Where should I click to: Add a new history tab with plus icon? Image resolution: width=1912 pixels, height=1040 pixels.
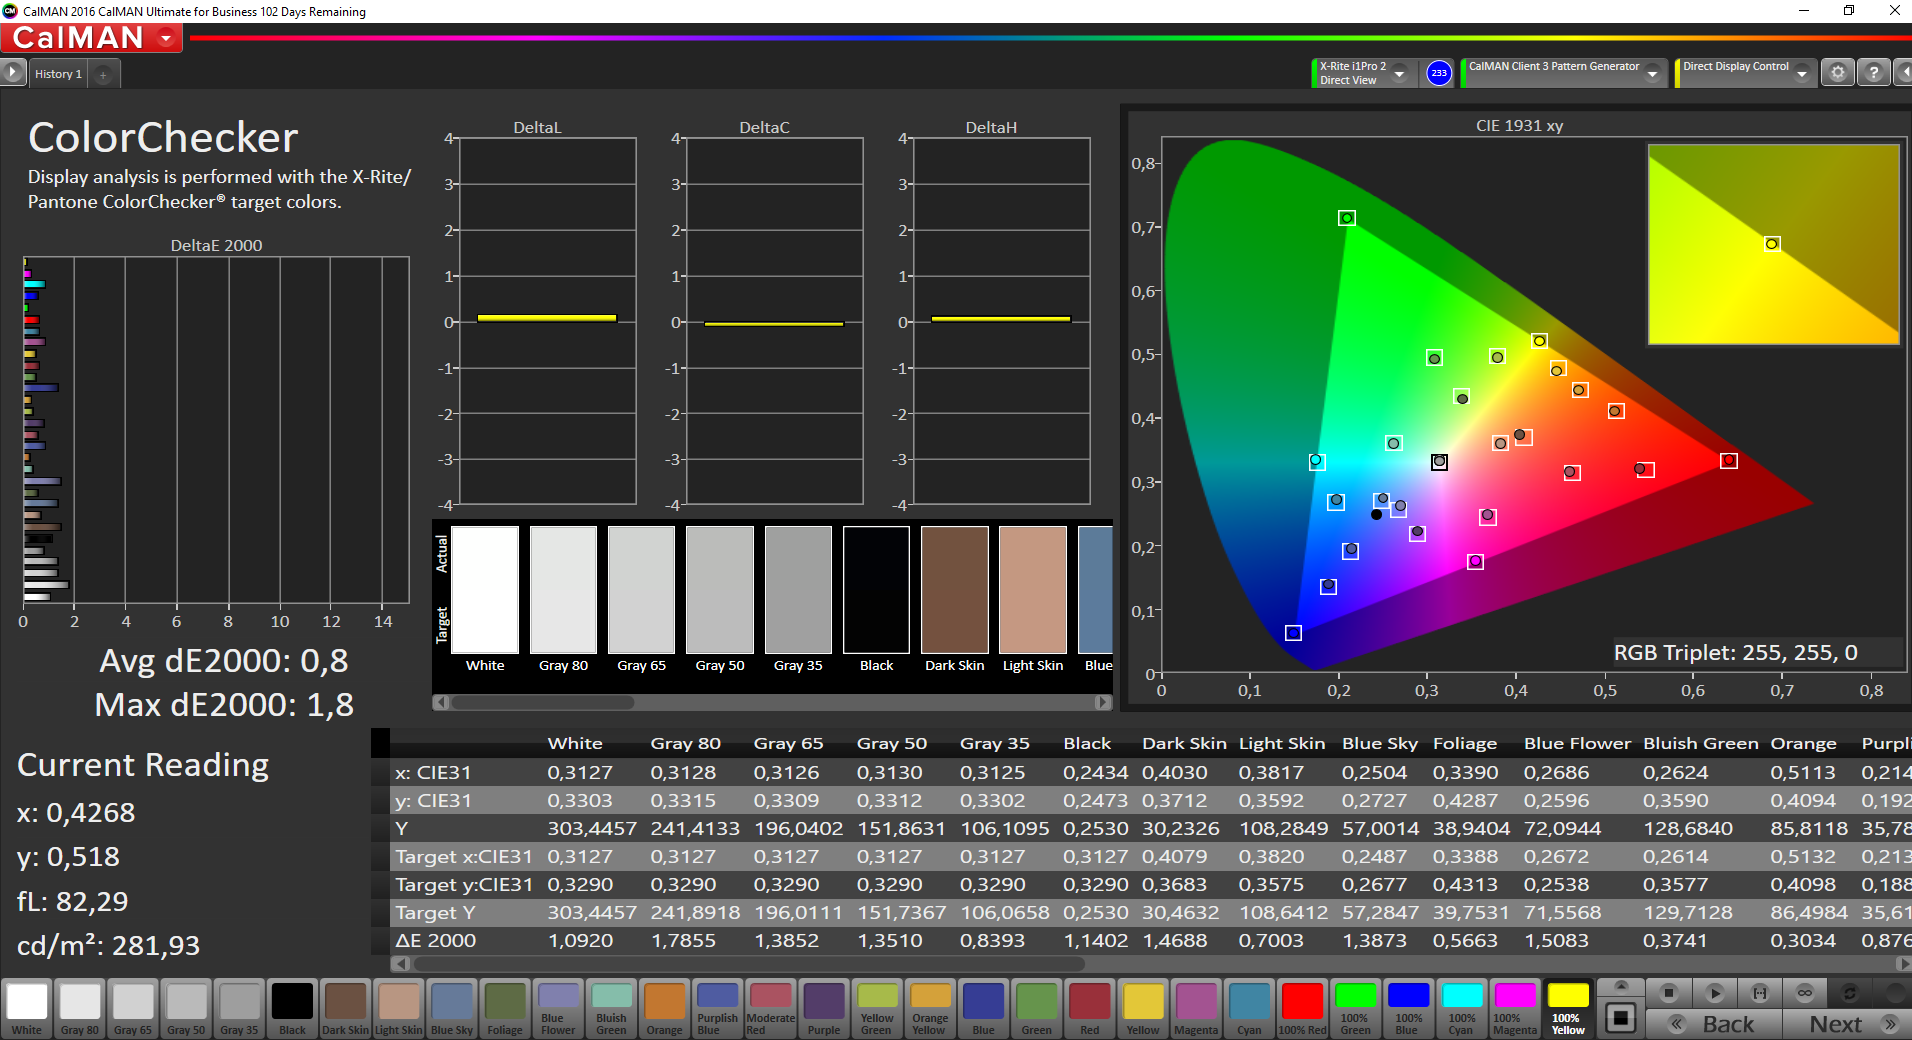(103, 74)
